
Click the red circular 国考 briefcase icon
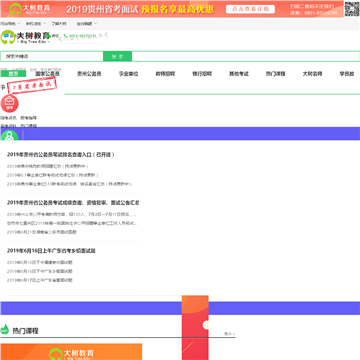10,104
